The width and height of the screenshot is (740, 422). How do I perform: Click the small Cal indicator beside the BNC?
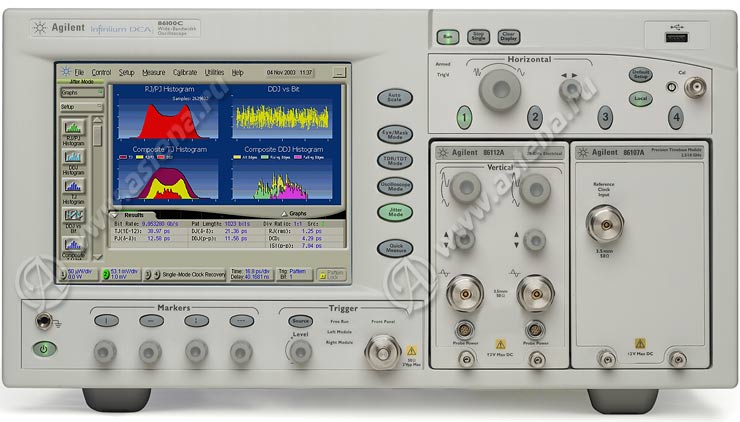671,87
